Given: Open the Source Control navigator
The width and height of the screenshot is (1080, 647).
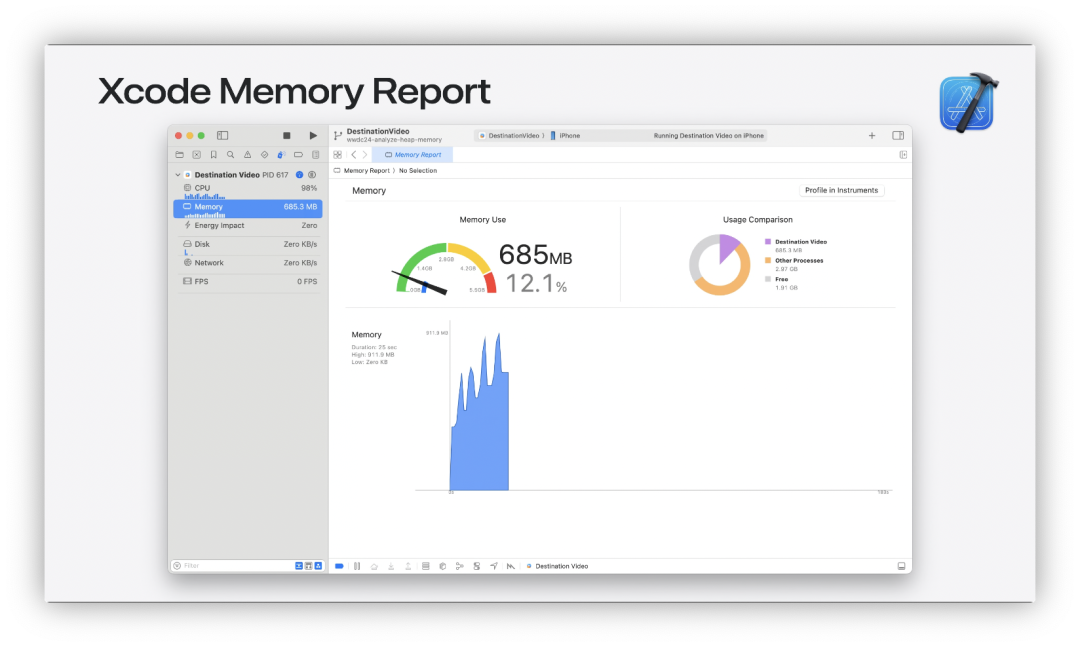Looking at the screenshot, I should (x=197, y=155).
